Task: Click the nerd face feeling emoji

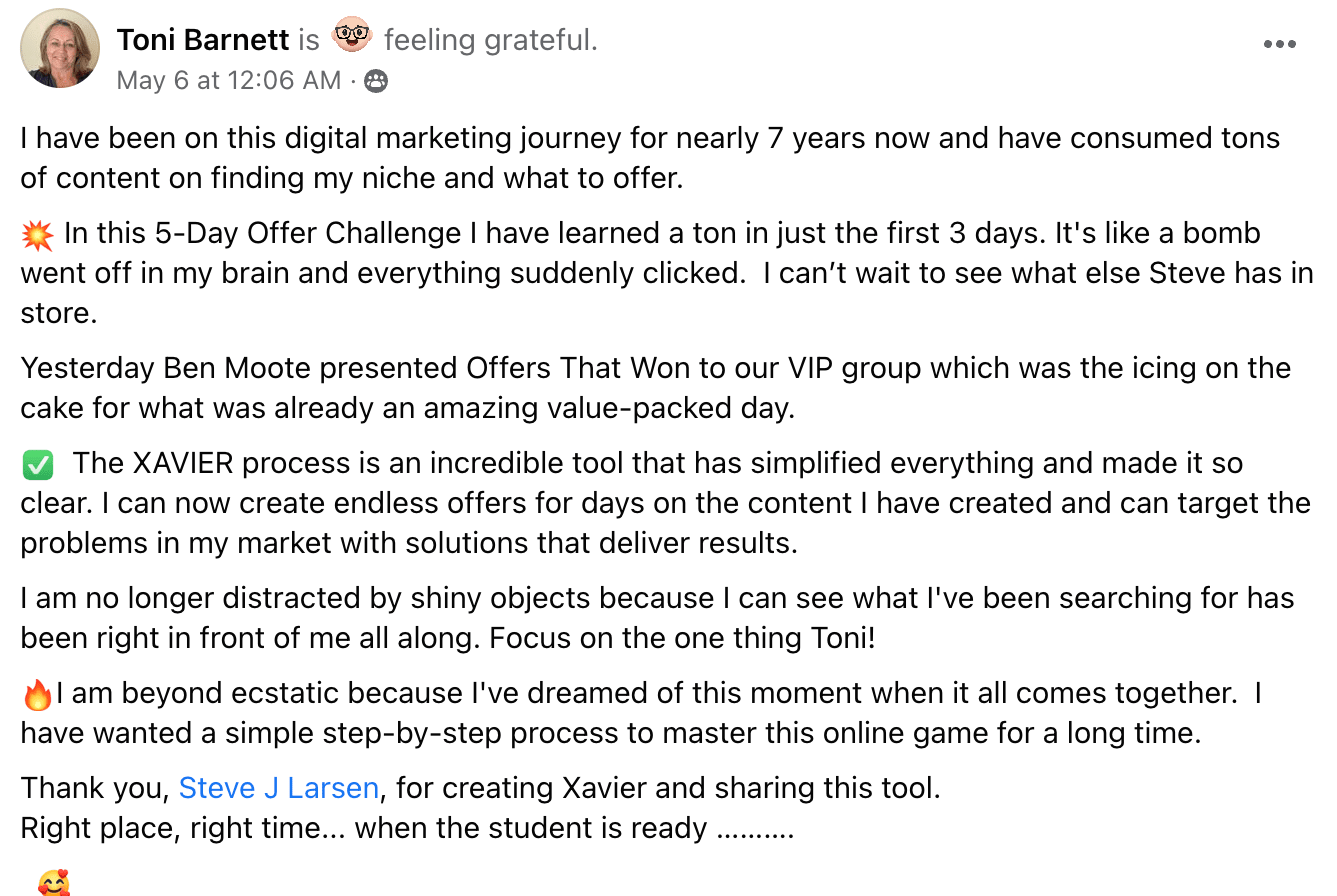Action: tap(350, 37)
